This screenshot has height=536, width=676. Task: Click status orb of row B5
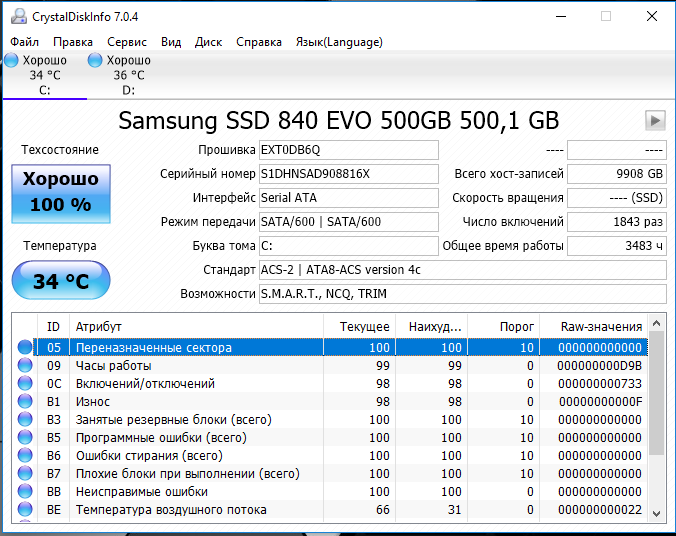coord(25,437)
